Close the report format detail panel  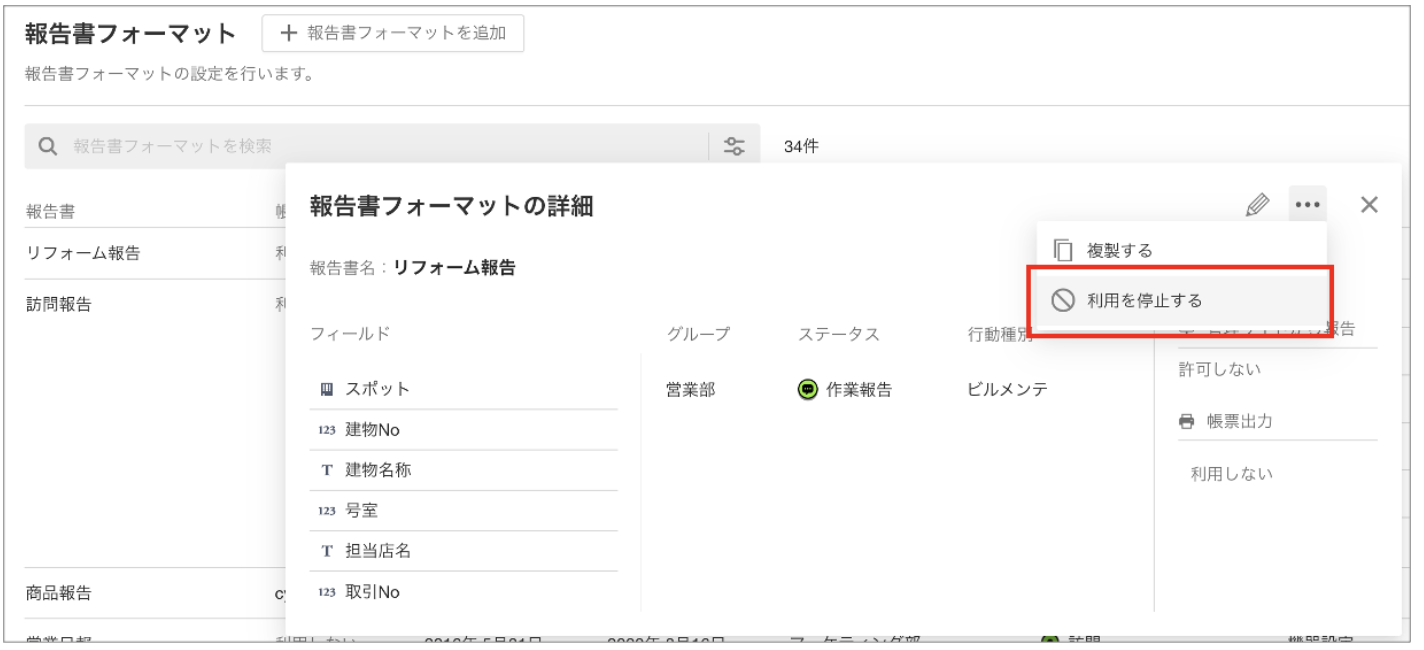[1370, 205]
